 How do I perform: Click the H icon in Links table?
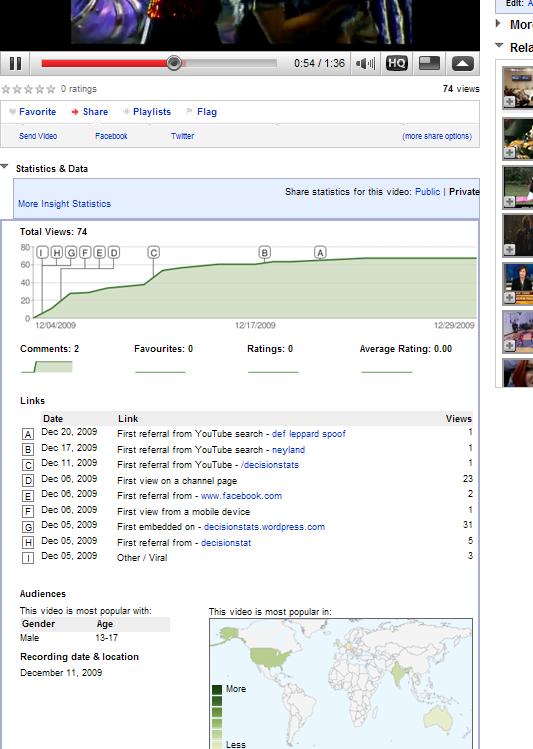[x=28, y=542]
